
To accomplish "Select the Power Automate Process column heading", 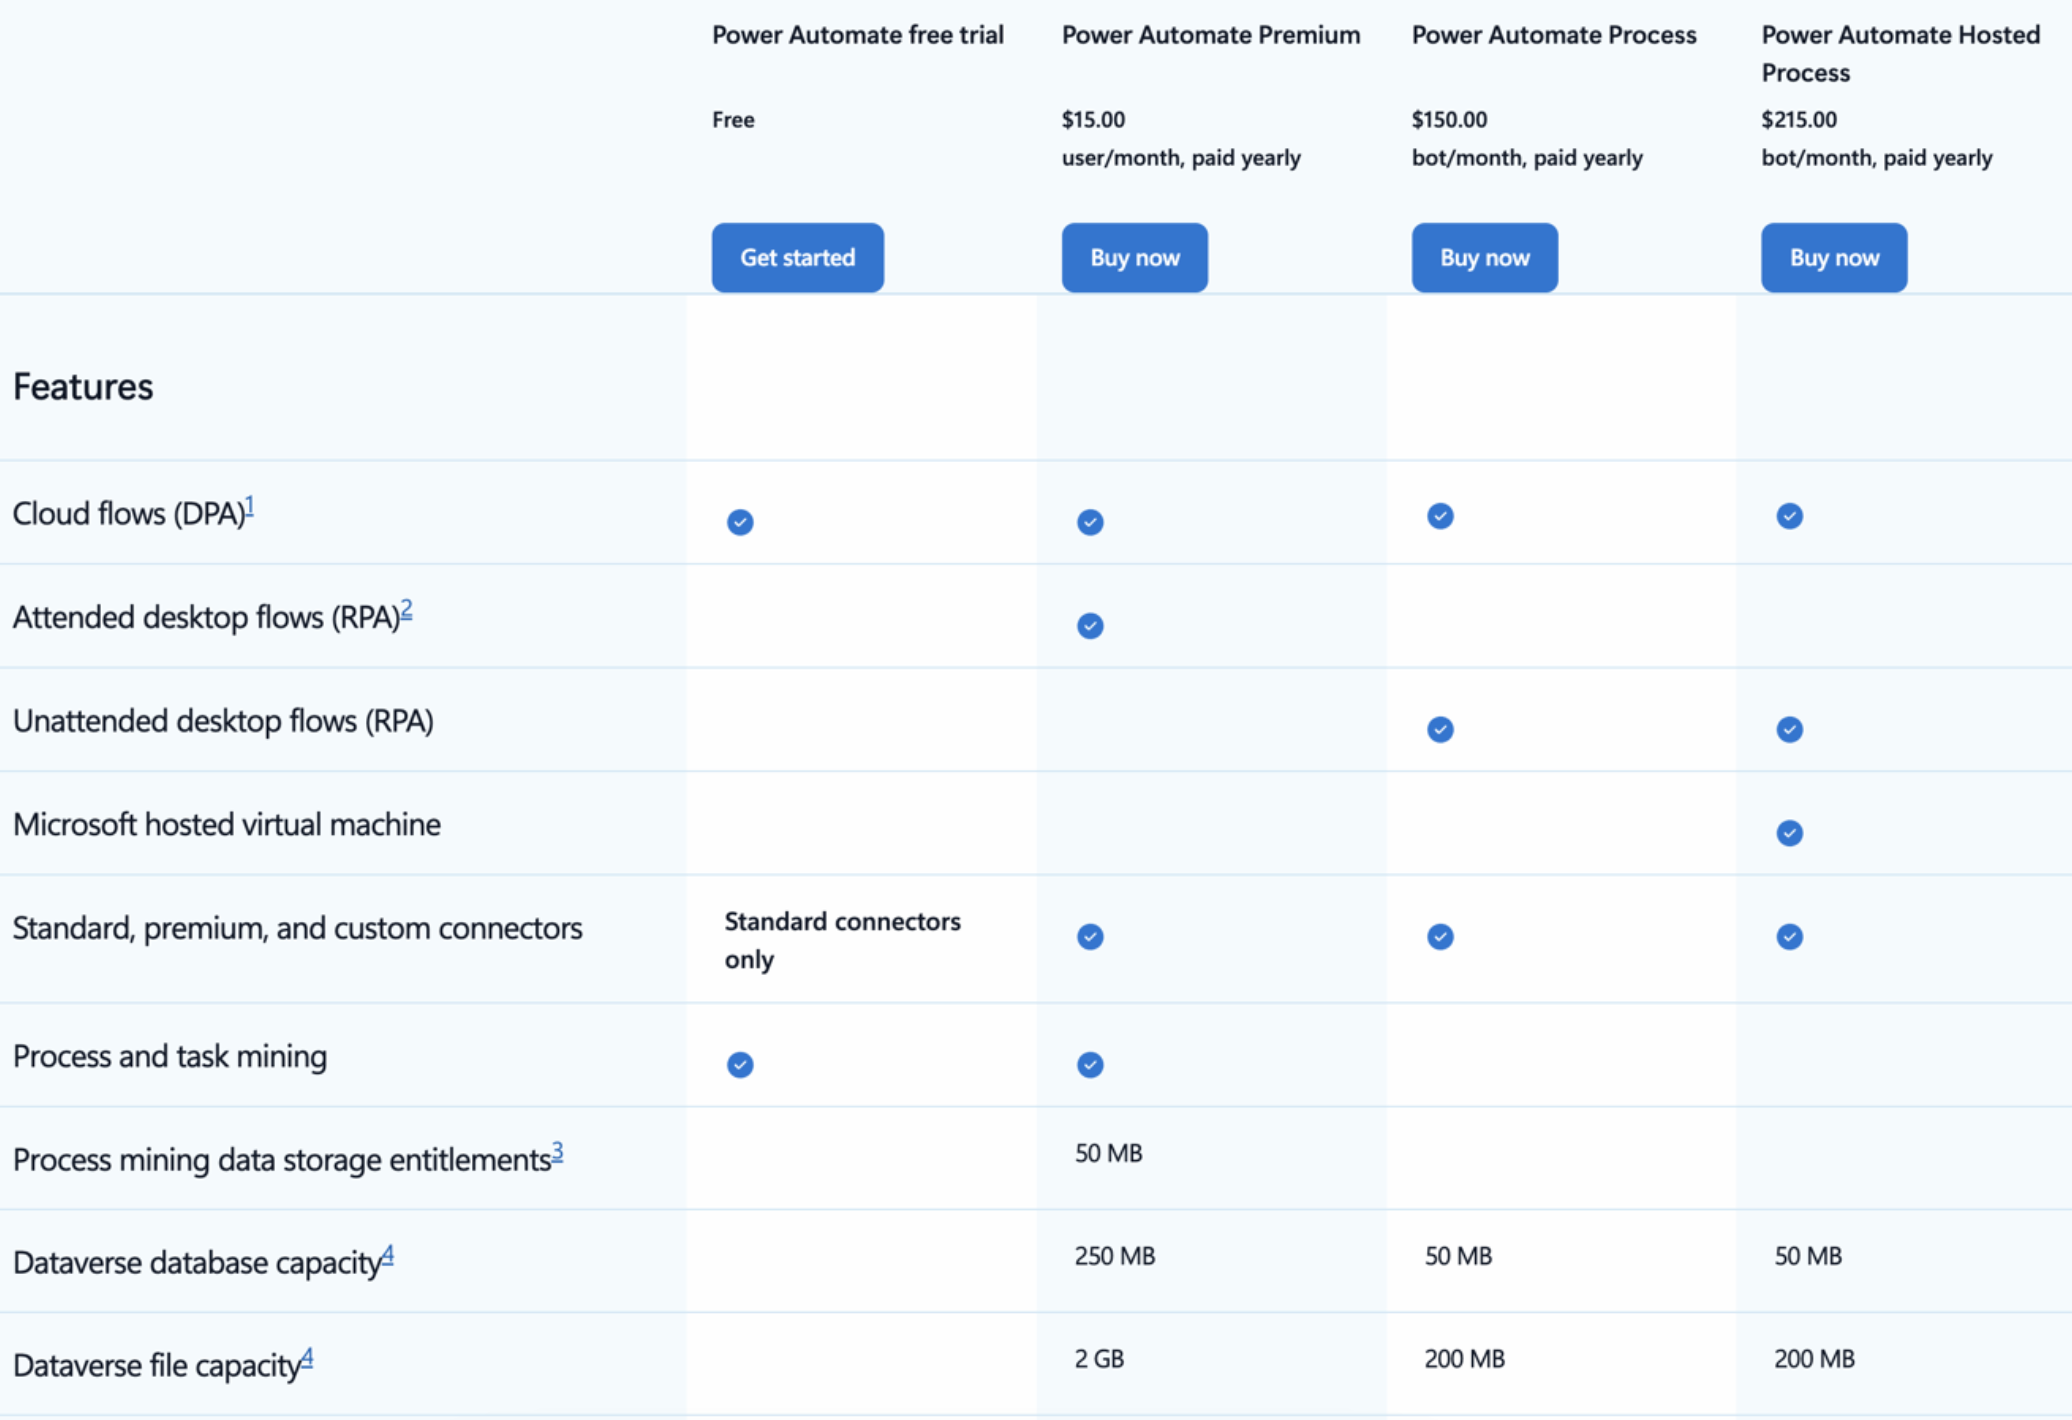I will tap(1554, 35).
